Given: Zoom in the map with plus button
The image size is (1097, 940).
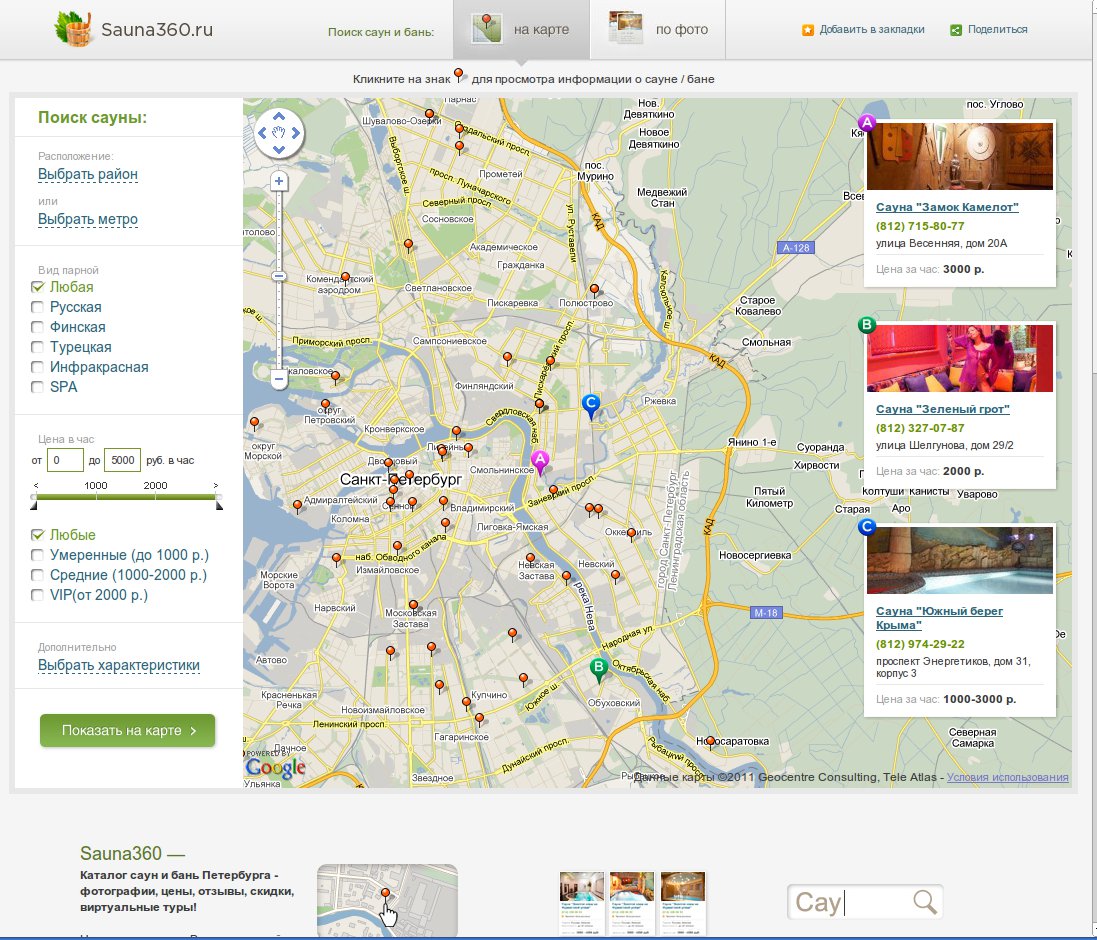Looking at the screenshot, I should click(x=278, y=182).
